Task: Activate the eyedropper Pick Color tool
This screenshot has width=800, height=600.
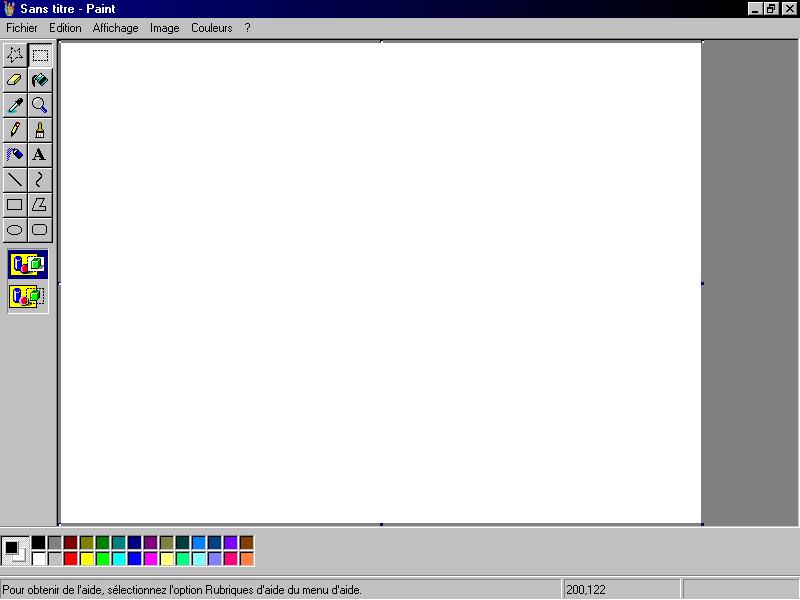Action: pos(15,105)
